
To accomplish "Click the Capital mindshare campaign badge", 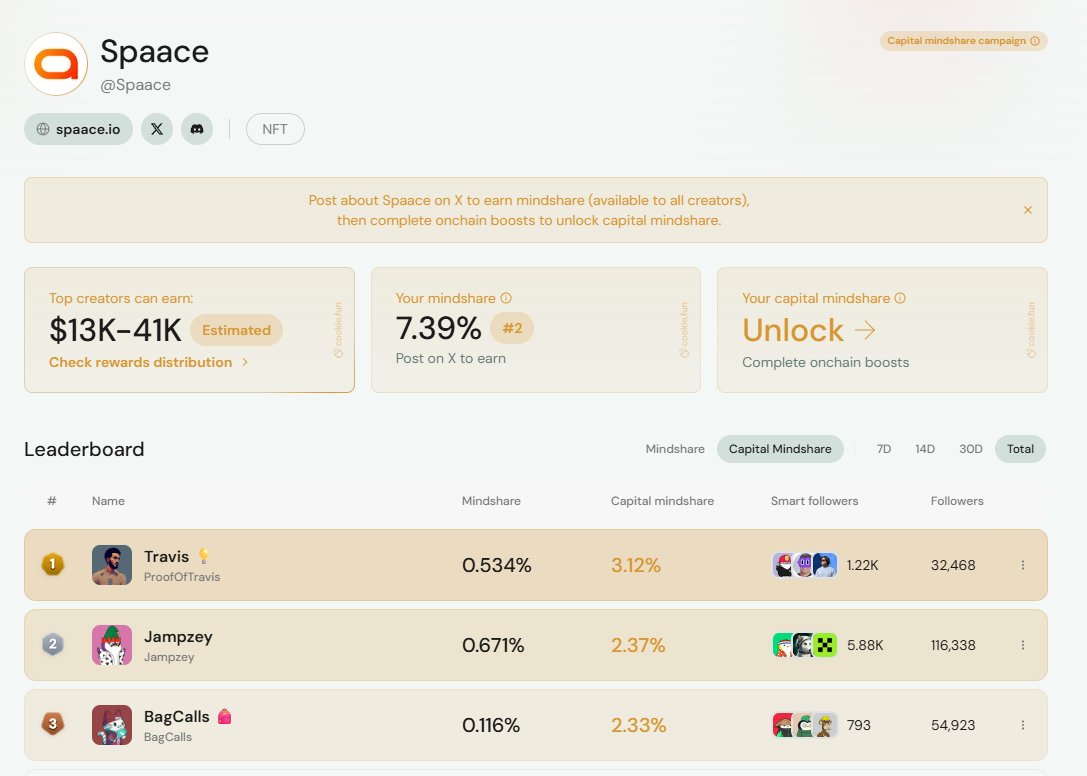I will click(x=964, y=41).
